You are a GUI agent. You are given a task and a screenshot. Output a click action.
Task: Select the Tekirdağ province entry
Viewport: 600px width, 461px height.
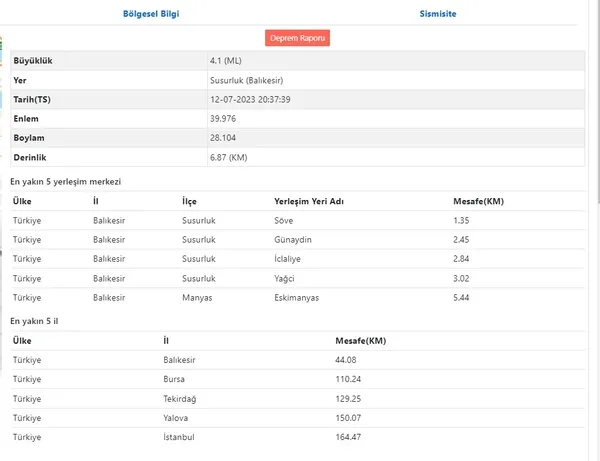[179, 399]
